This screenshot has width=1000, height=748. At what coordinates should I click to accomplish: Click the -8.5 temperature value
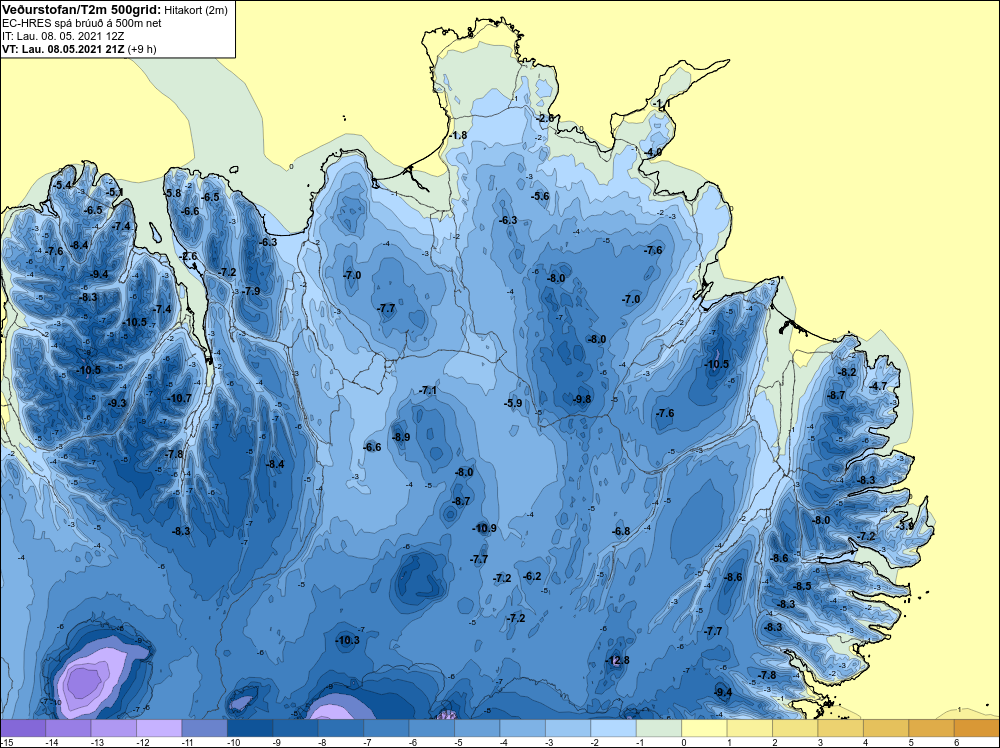(802, 586)
